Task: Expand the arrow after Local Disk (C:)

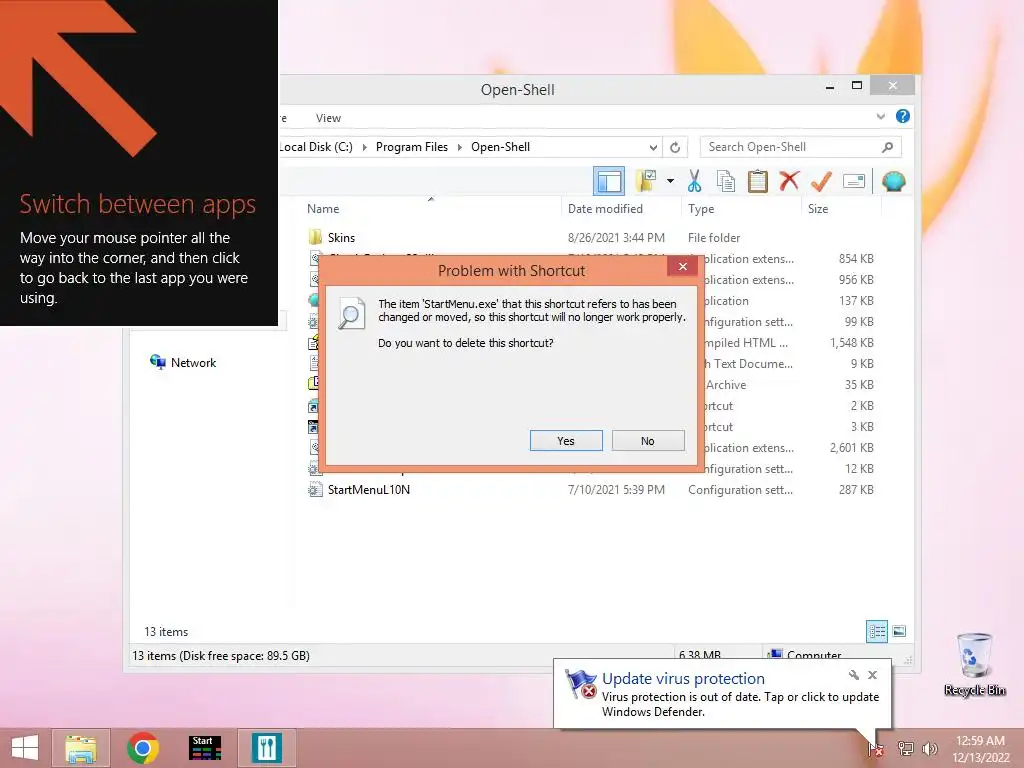Action: tap(364, 147)
